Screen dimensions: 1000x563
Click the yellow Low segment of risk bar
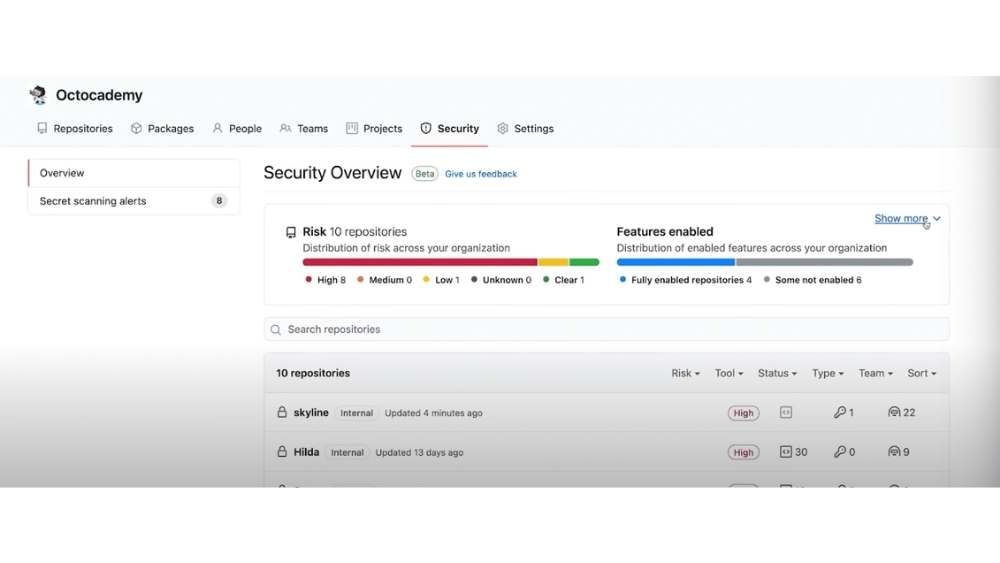[x=554, y=262]
